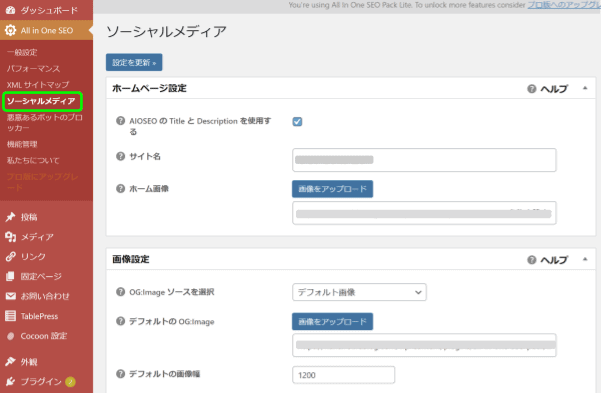The image size is (601, 393).
Task: Click help icon next to サイト名
Action: pyautogui.click(x=120, y=156)
